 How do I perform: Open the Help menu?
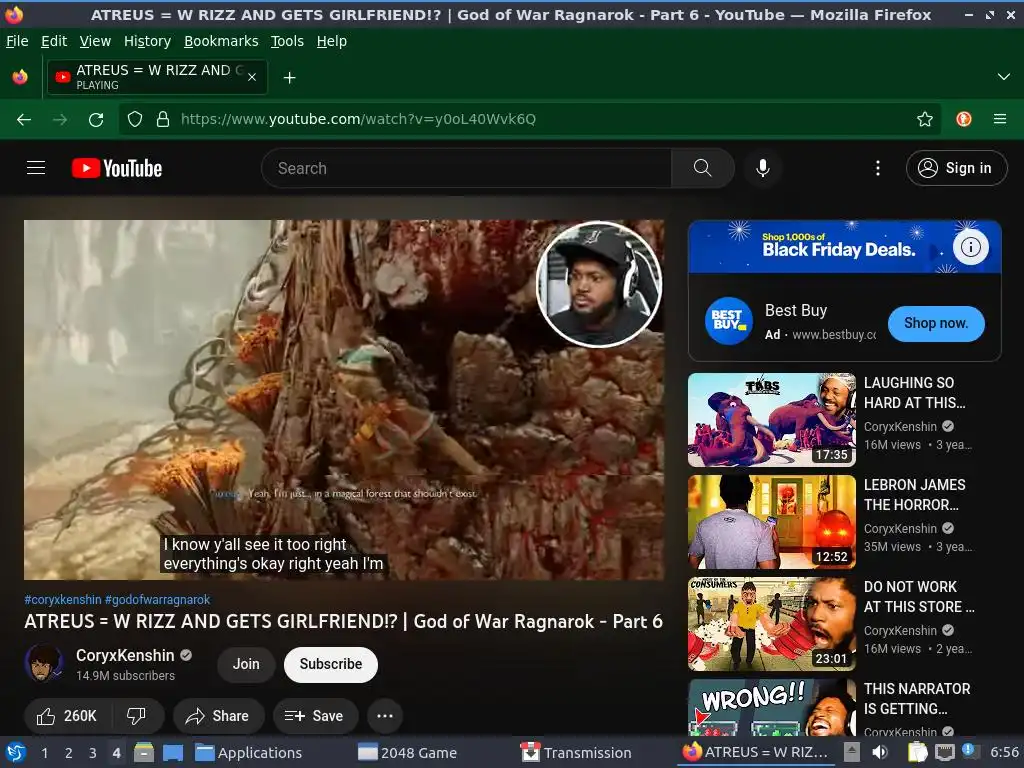pyautogui.click(x=332, y=41)
